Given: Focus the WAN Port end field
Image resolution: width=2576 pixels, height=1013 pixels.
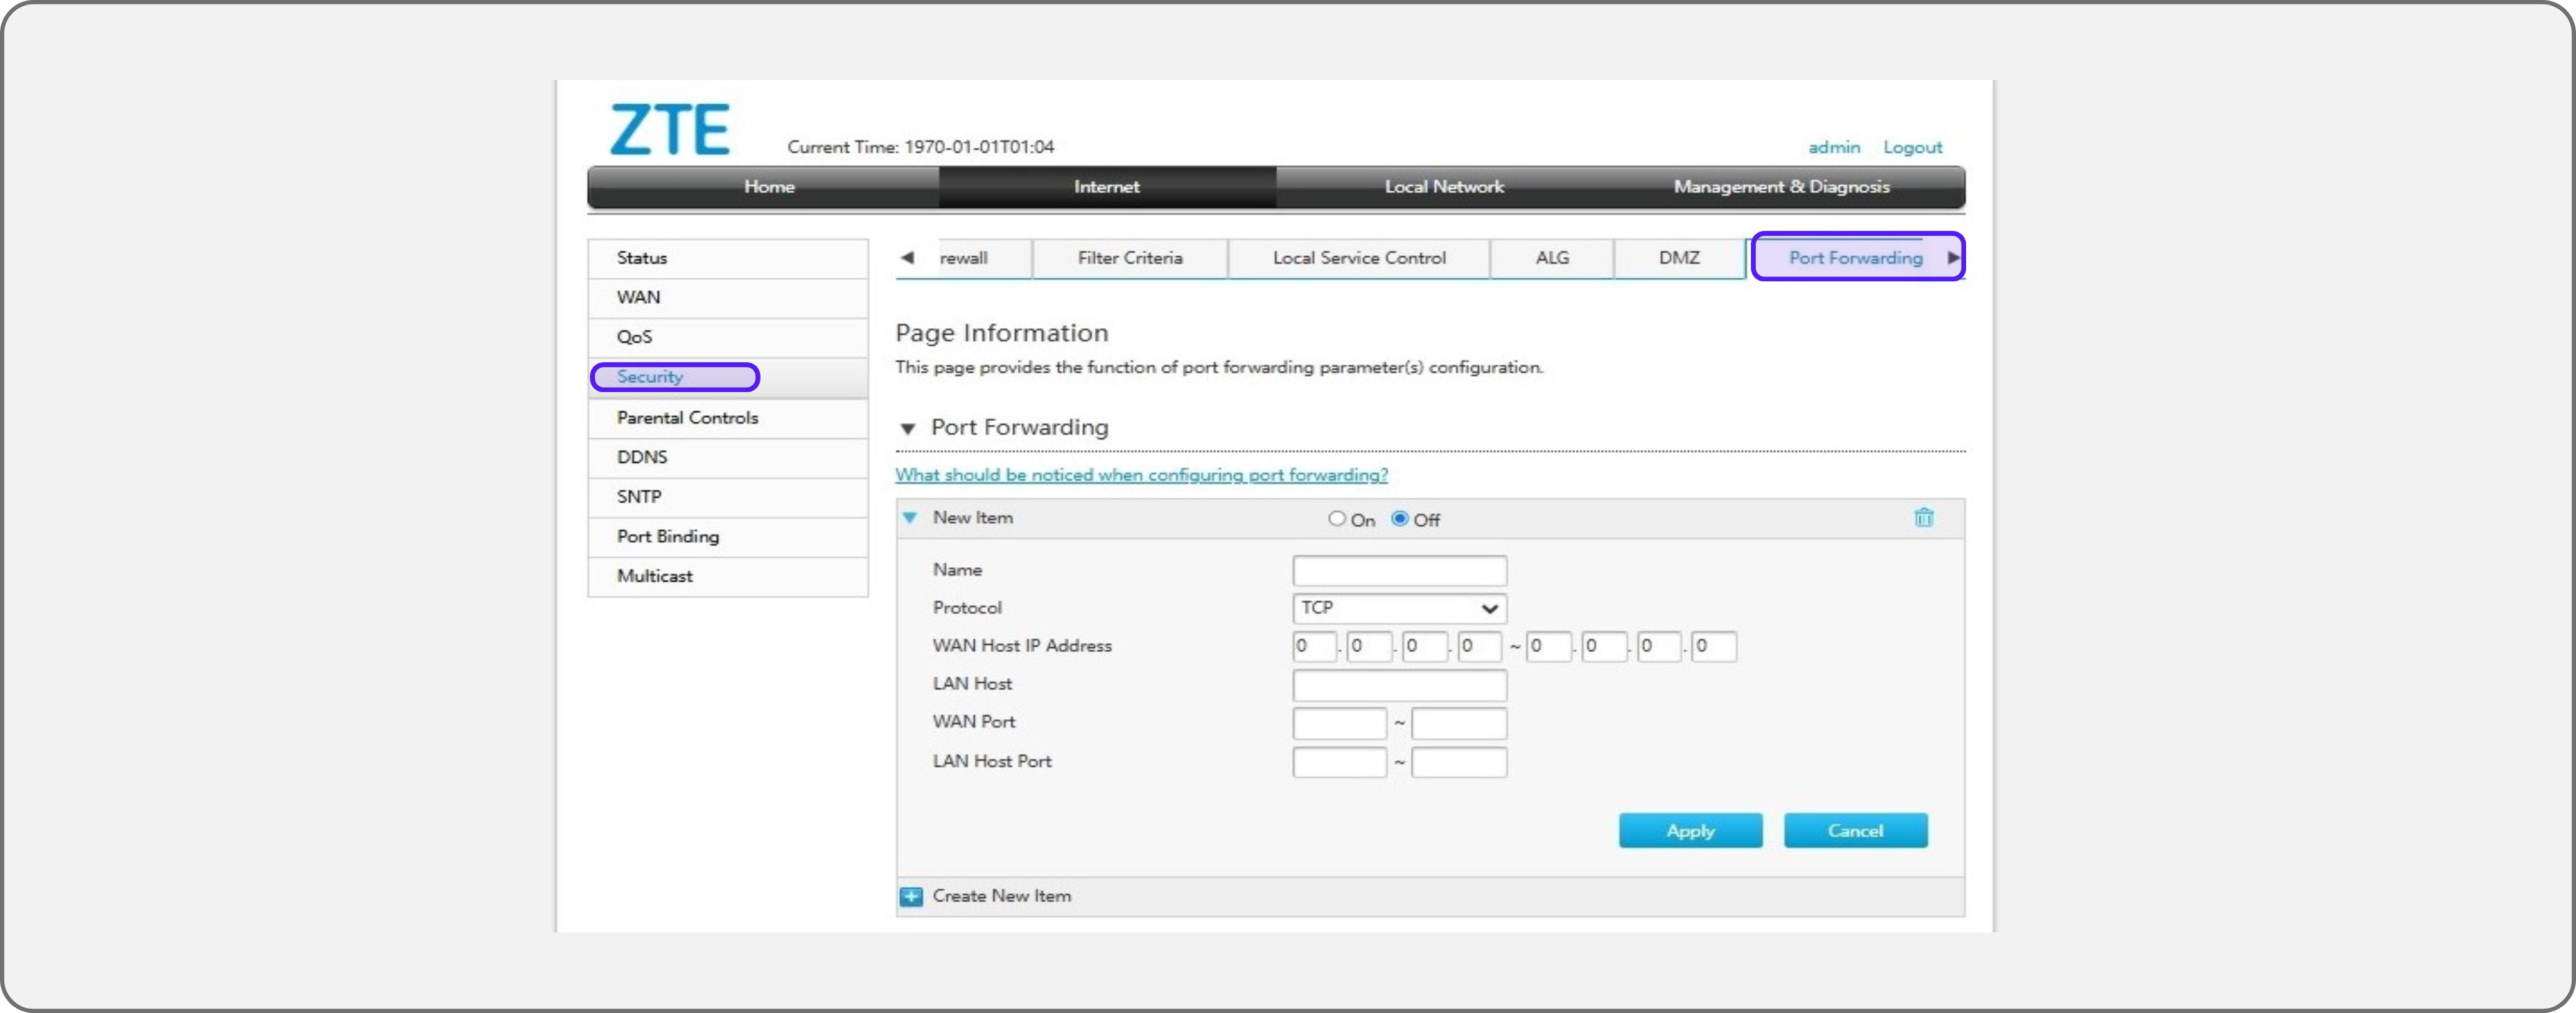Looking at the screenshot, I should (1459, 723).
